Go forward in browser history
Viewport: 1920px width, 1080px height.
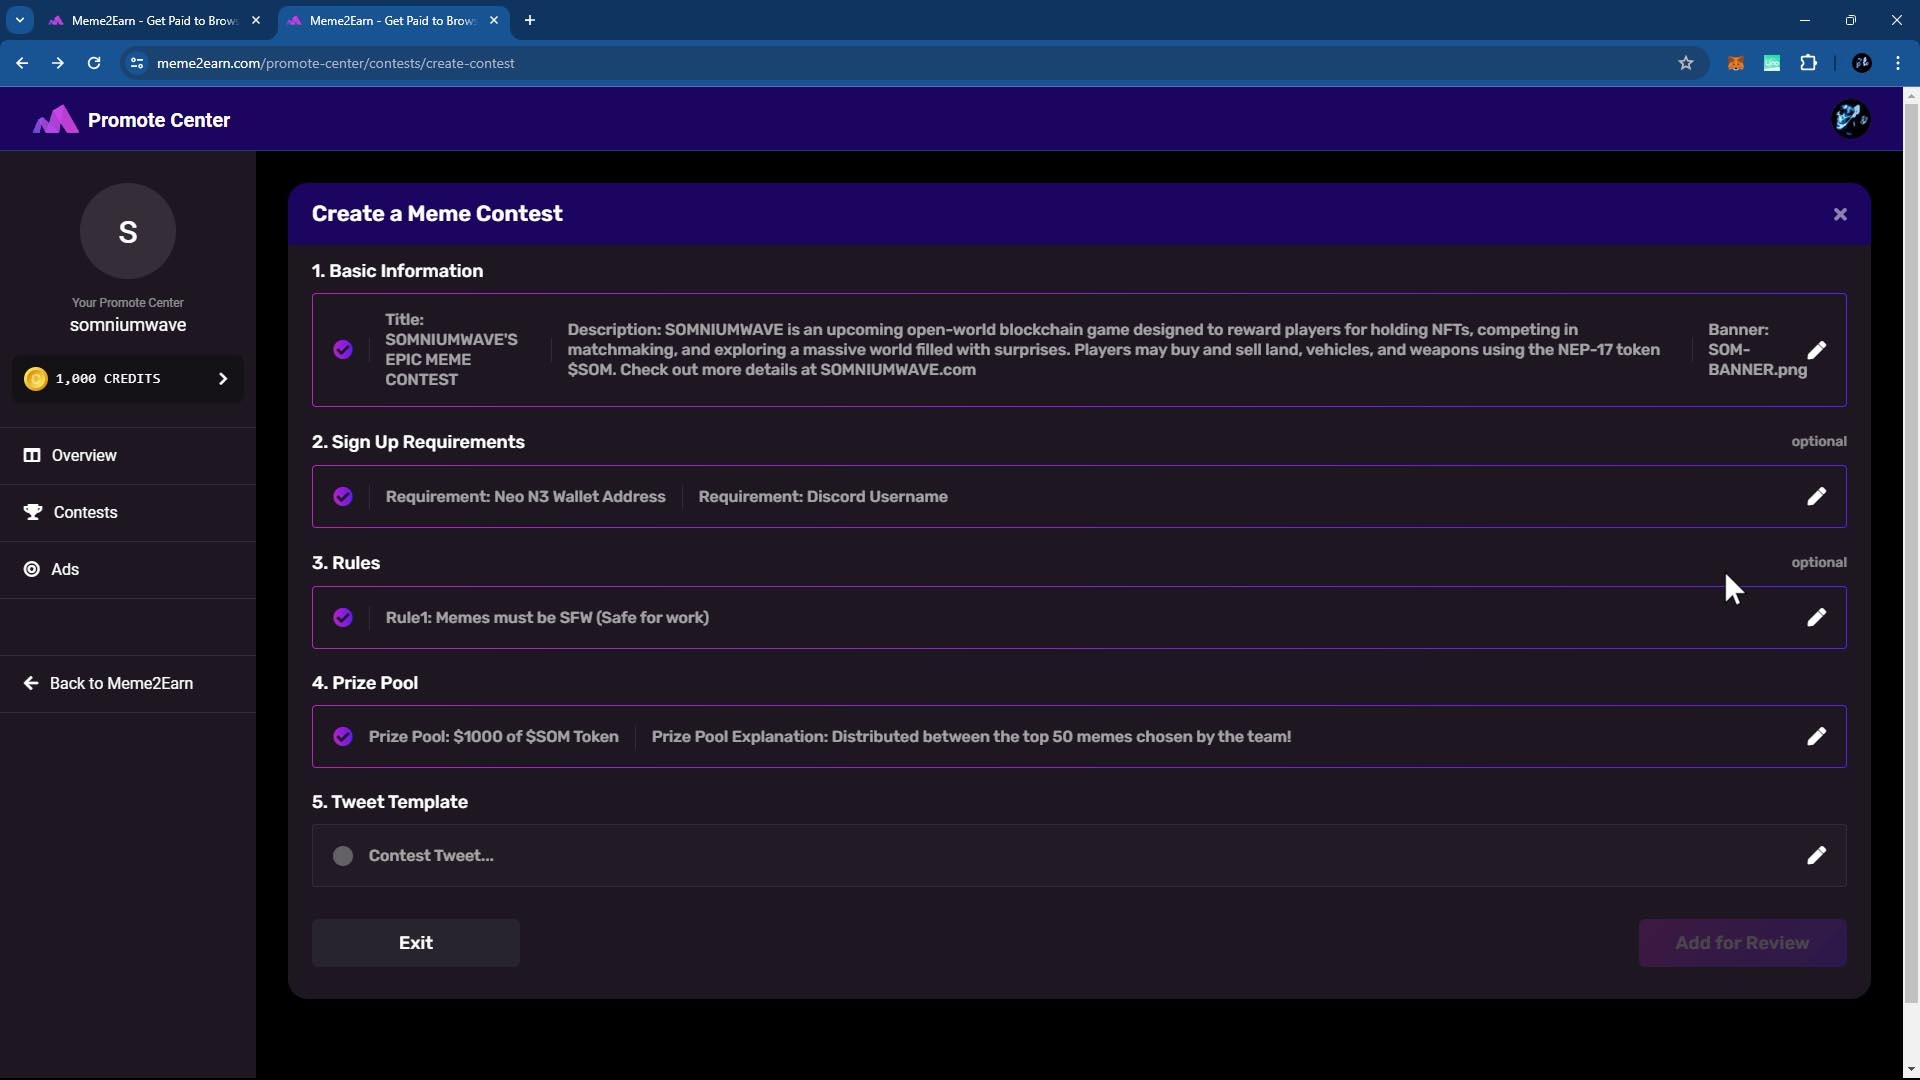(x=58, y=63)
